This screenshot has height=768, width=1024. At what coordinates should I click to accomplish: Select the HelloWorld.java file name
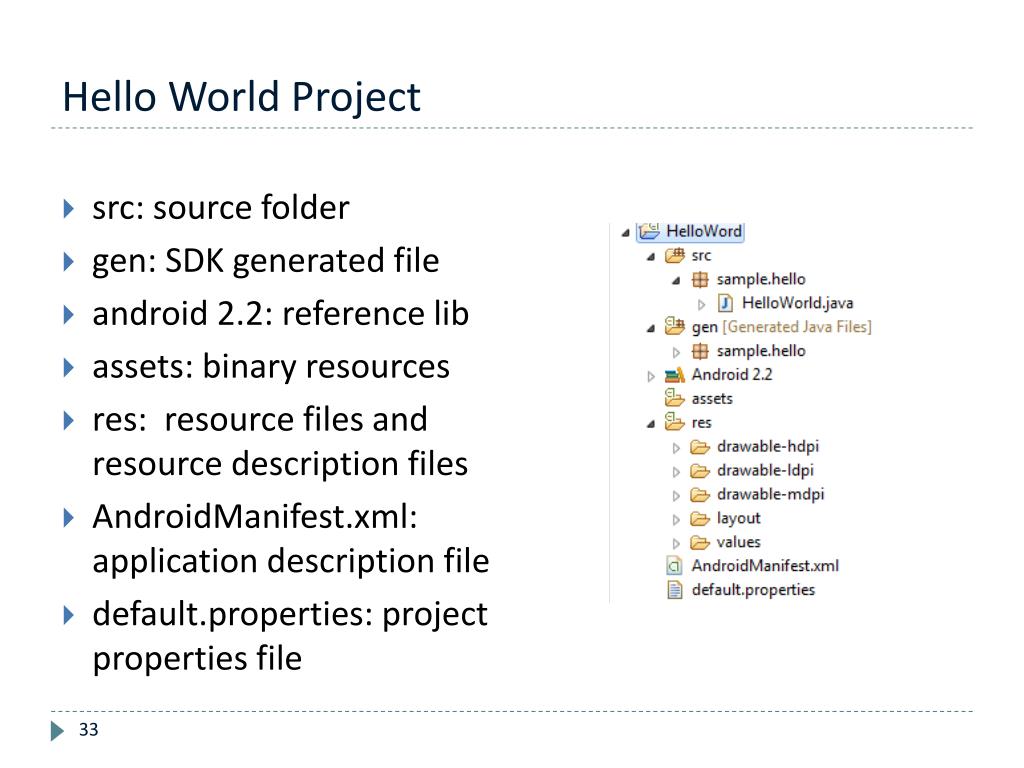[797, 303]
